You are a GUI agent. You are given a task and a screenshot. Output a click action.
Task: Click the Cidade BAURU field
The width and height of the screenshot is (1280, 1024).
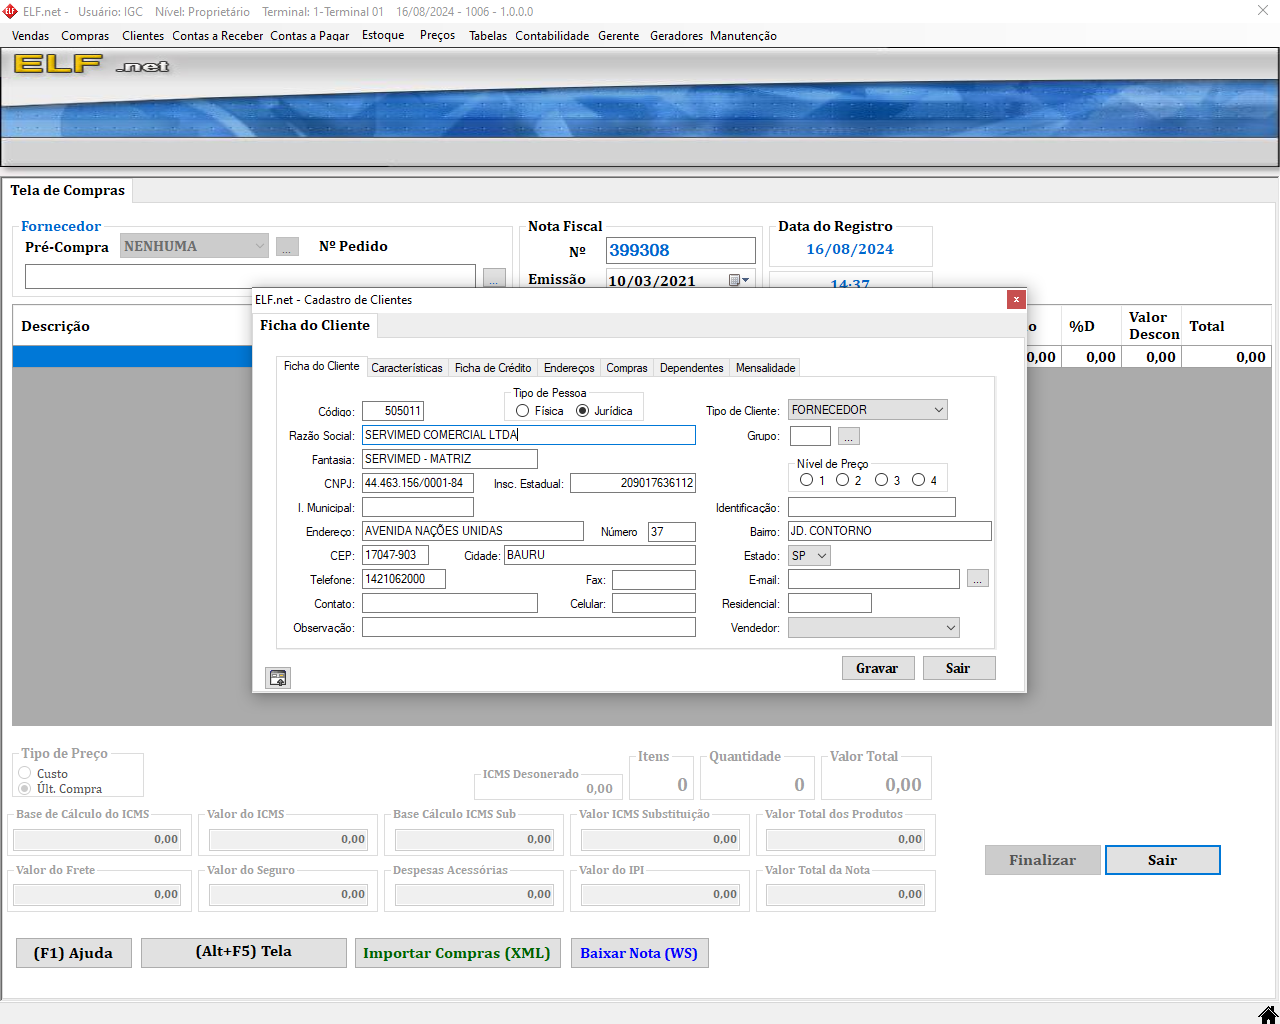(x=600, y=555)
